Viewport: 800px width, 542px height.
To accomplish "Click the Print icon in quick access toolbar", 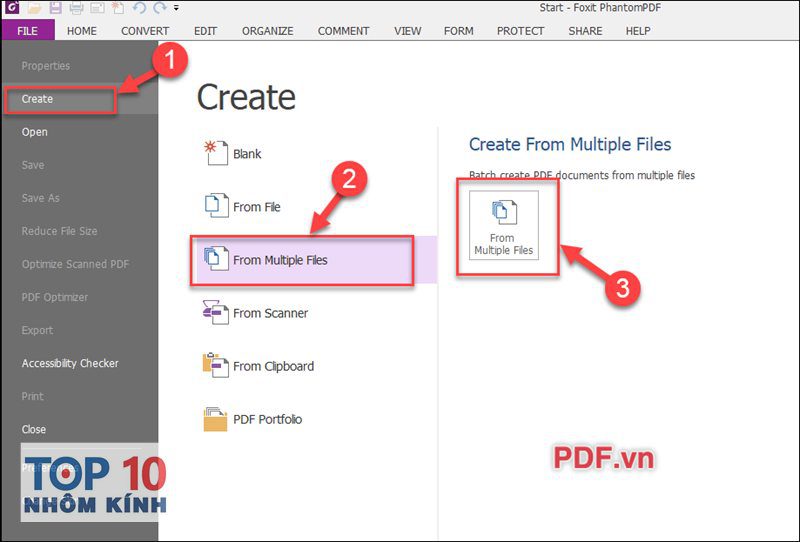I will click(77, 8).
